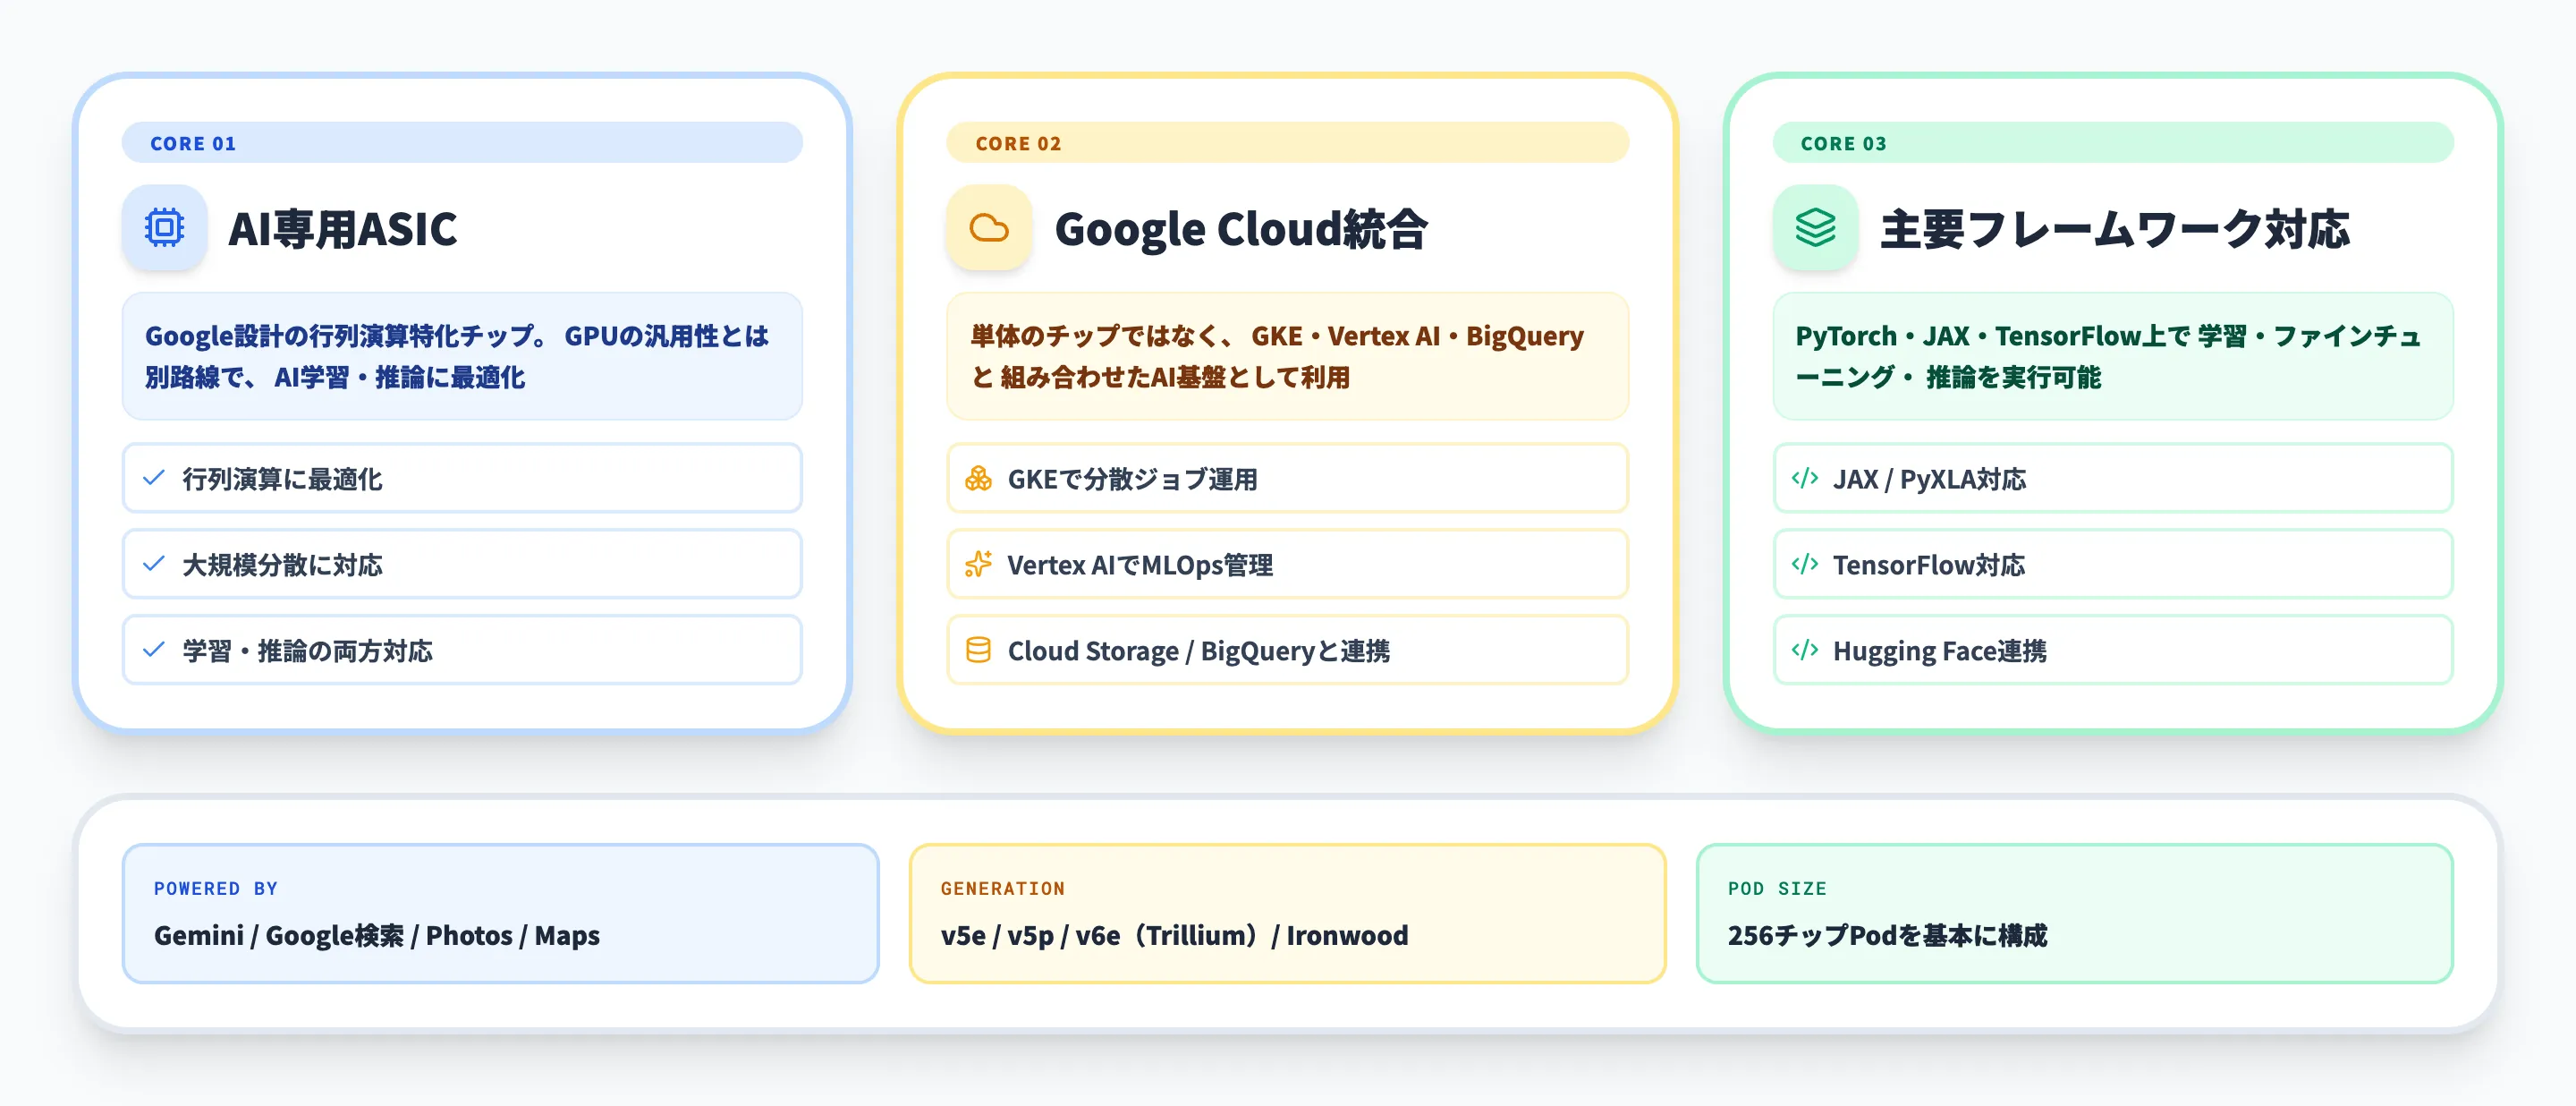The width and height of the screenshot is (2576, 1106).
Task: Click the v5e / v5p / v6e generation text
Action: point(1172,936)
